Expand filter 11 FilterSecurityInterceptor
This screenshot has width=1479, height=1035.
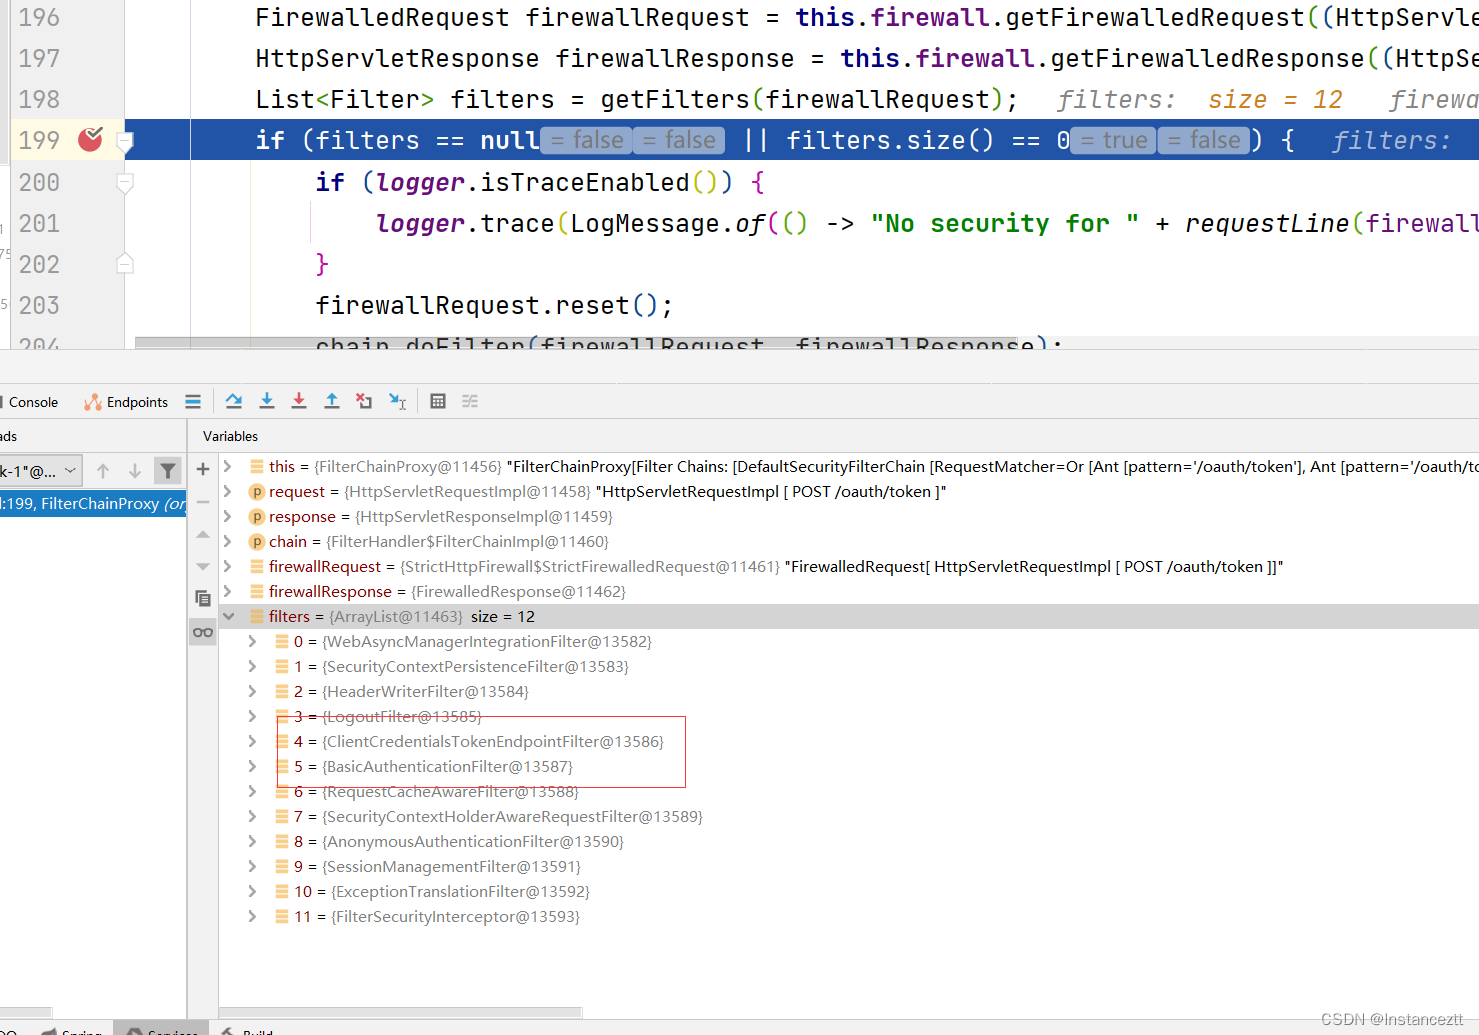click(252, 916)
